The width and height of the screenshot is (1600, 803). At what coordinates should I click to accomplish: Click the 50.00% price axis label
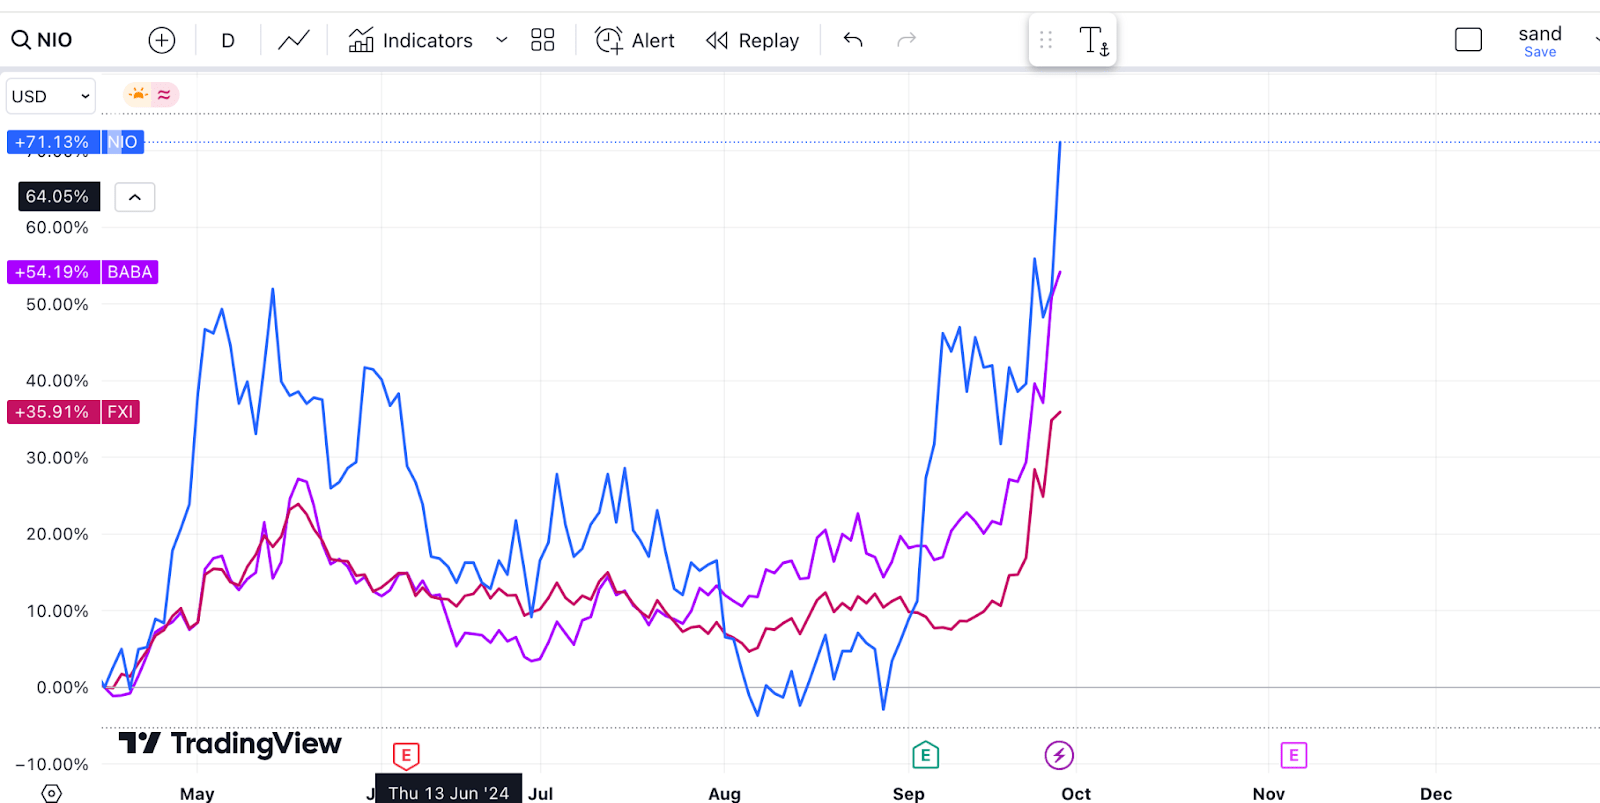click(57, 305)
